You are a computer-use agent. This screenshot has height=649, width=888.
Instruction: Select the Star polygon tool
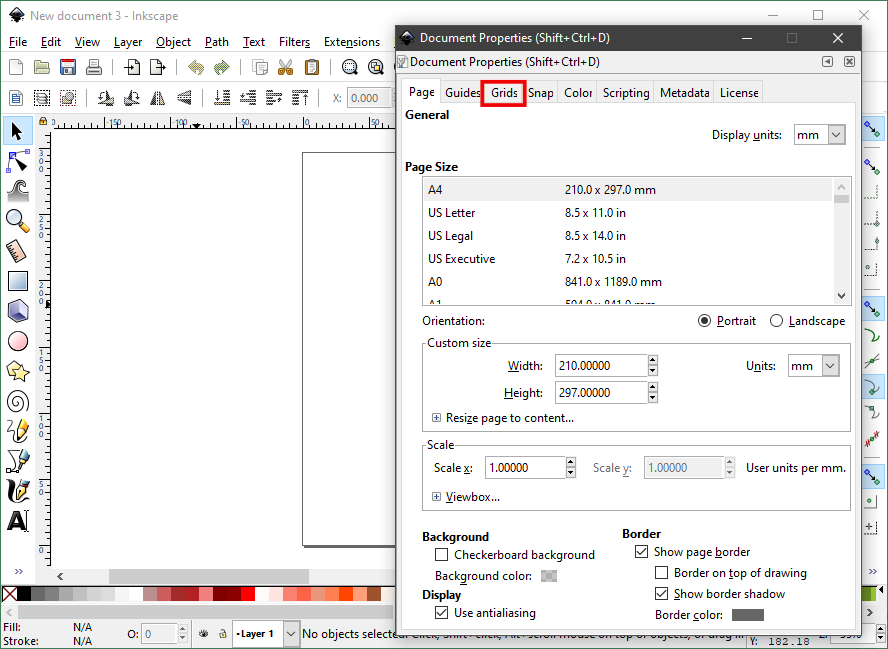coord(18,371)
